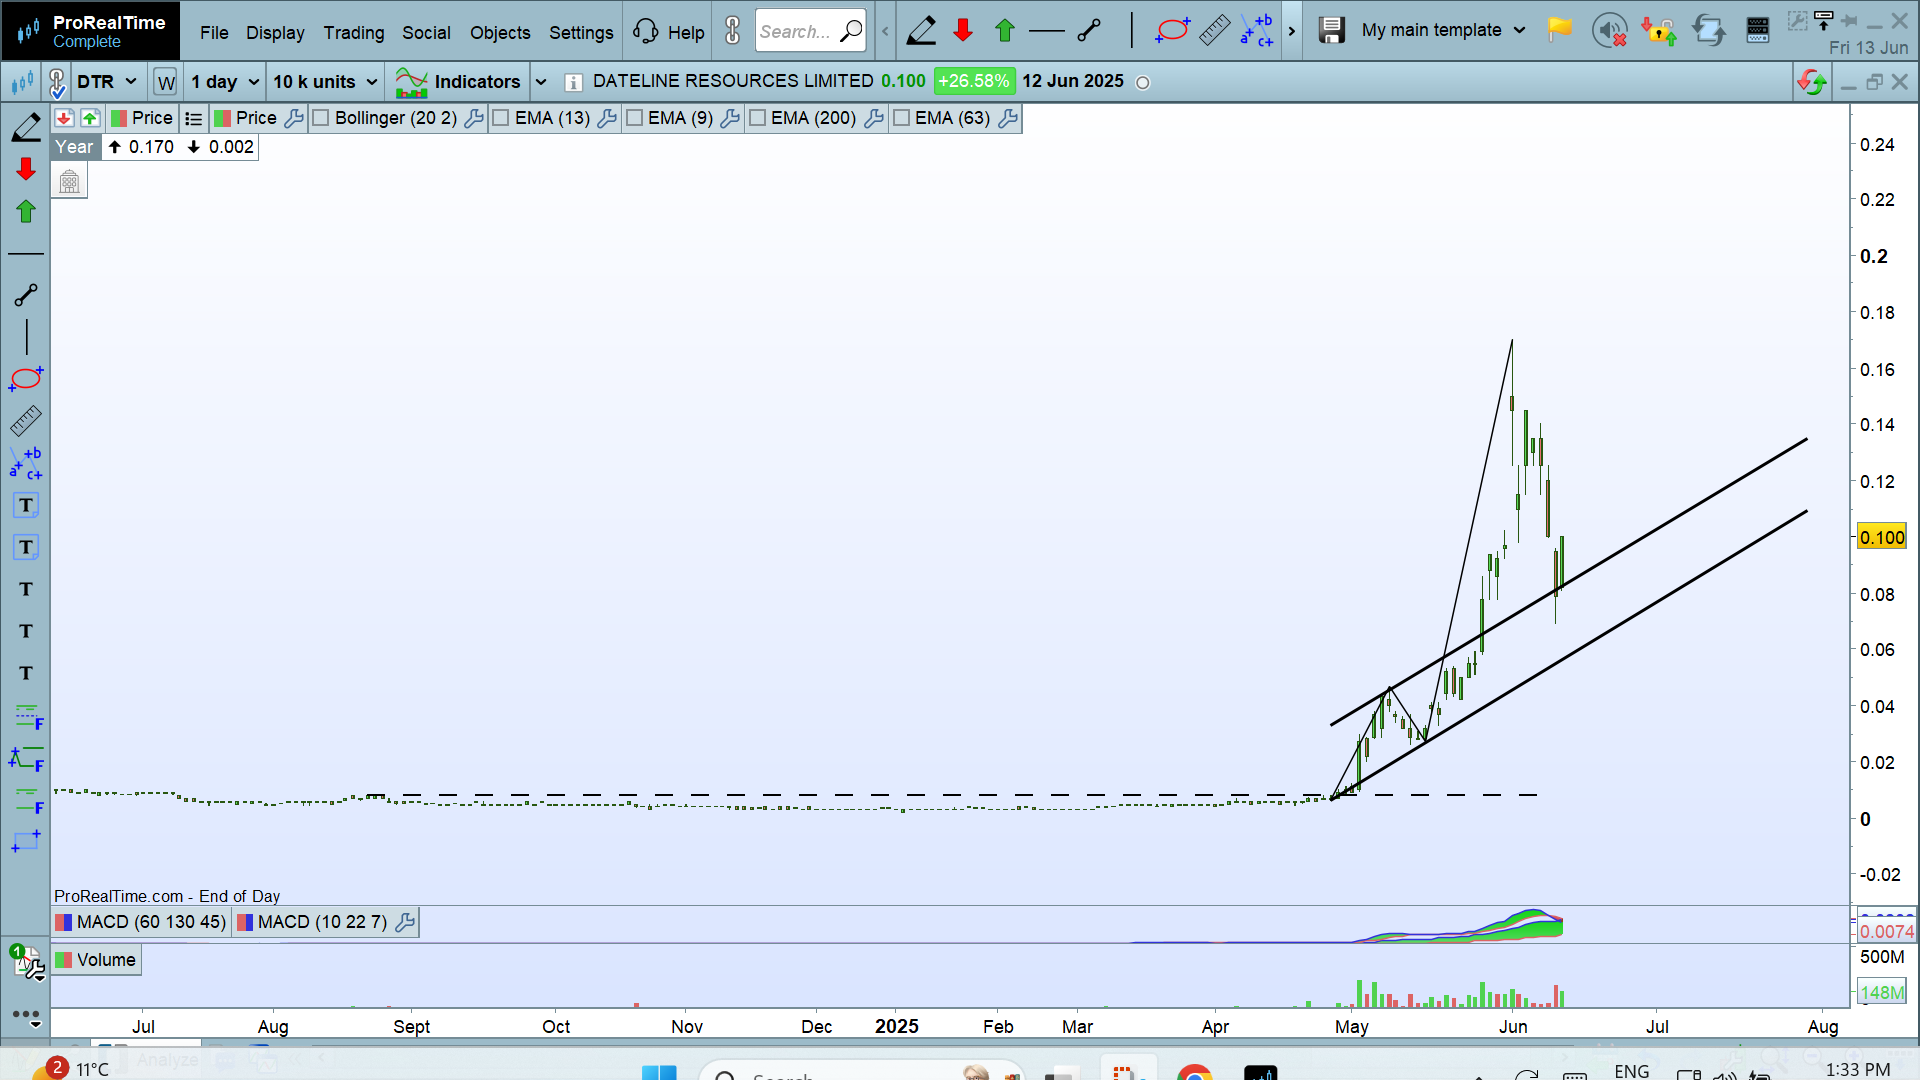Pick the red down arrow in left sidebar
1920x1080 pixels.
pyautogui.click(x=26, y=169)
